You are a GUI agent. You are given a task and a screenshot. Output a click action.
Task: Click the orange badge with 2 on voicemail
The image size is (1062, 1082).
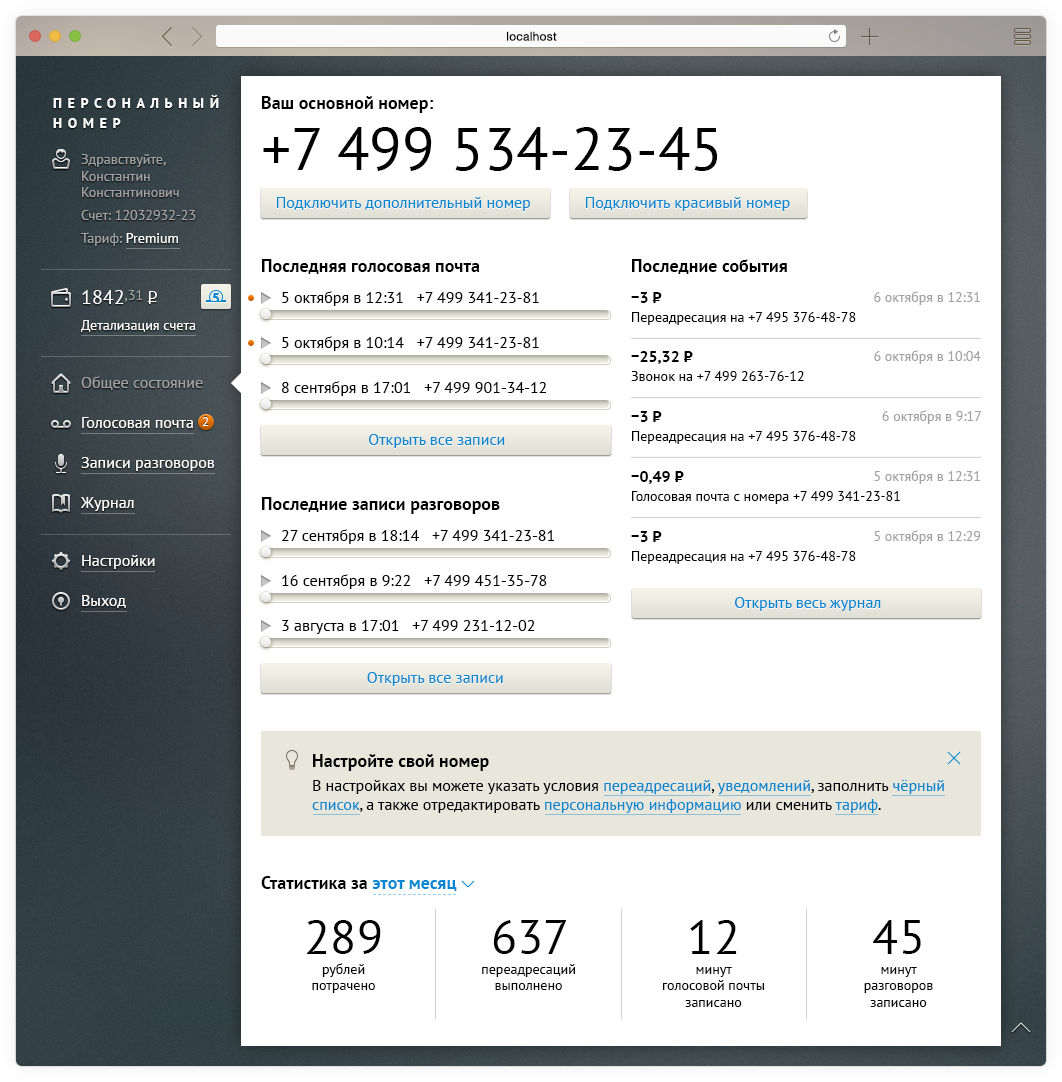click(x=206, y=422)
